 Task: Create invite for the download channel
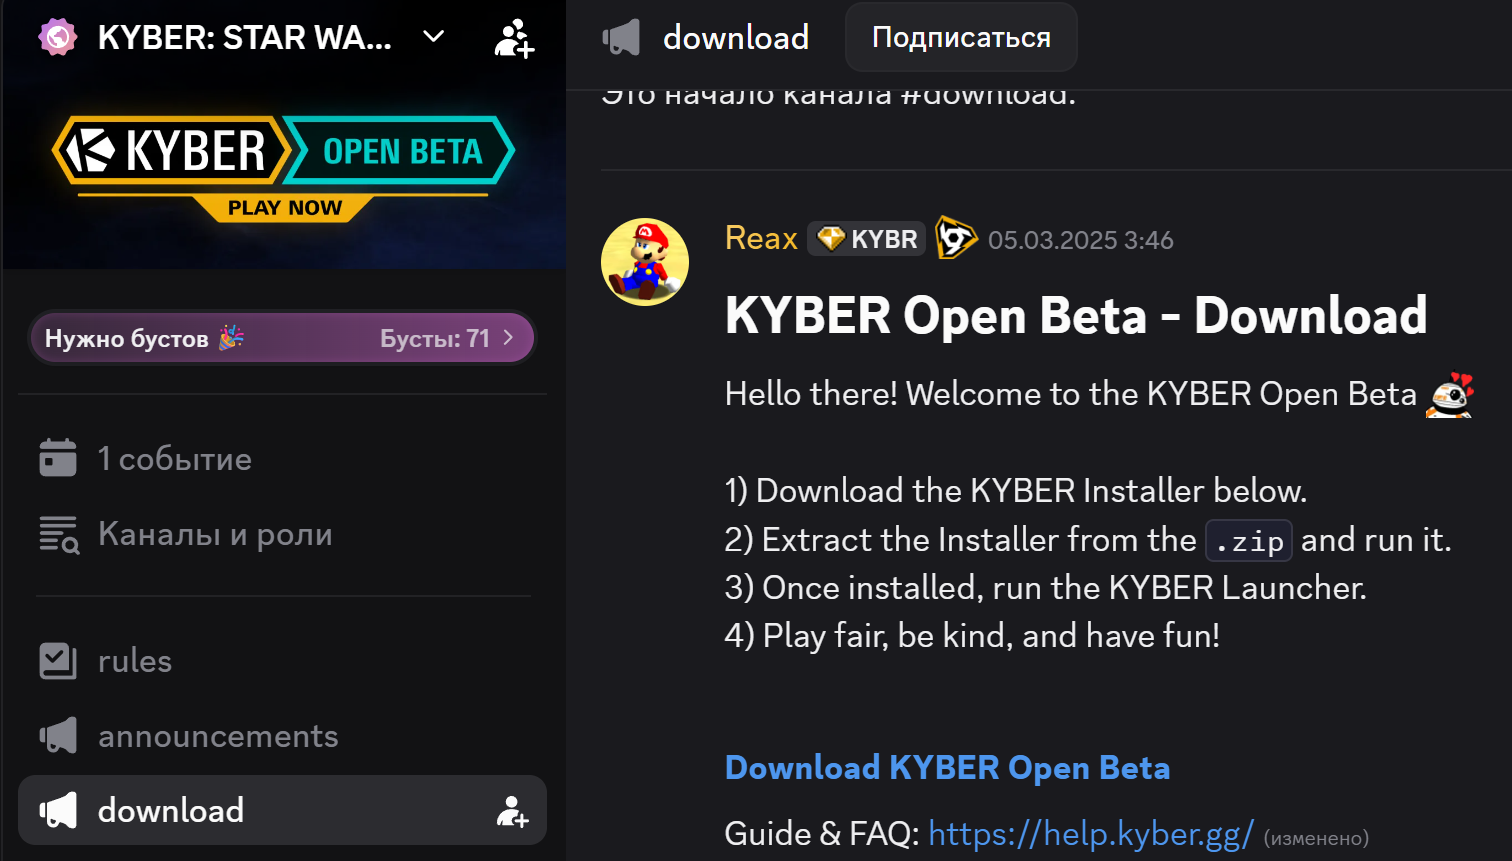tap(512, 811)
